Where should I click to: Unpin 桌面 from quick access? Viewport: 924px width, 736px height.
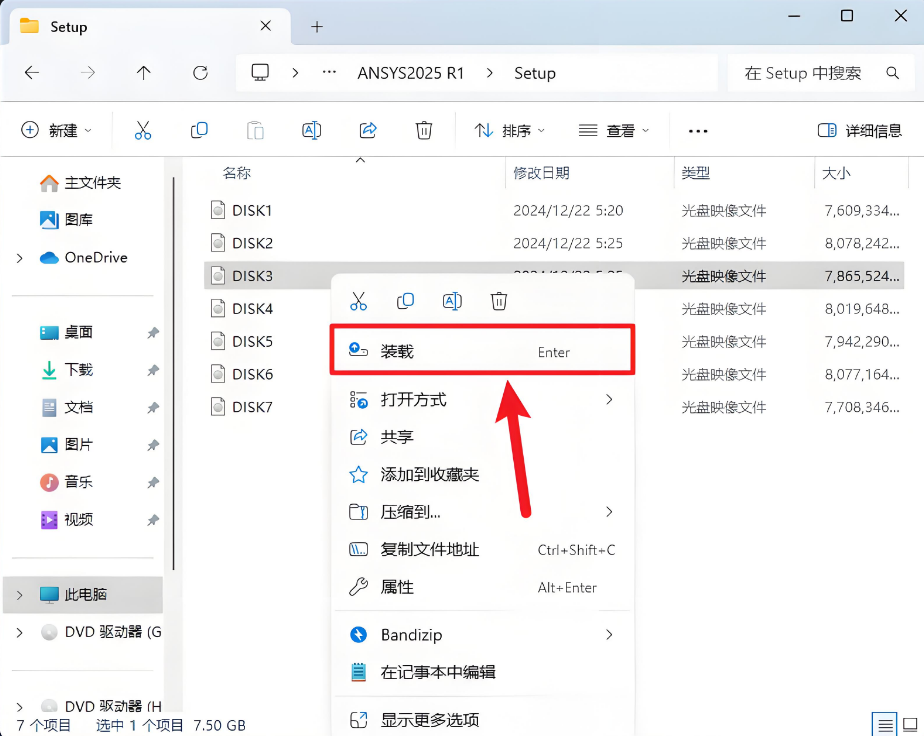(153, 333)
